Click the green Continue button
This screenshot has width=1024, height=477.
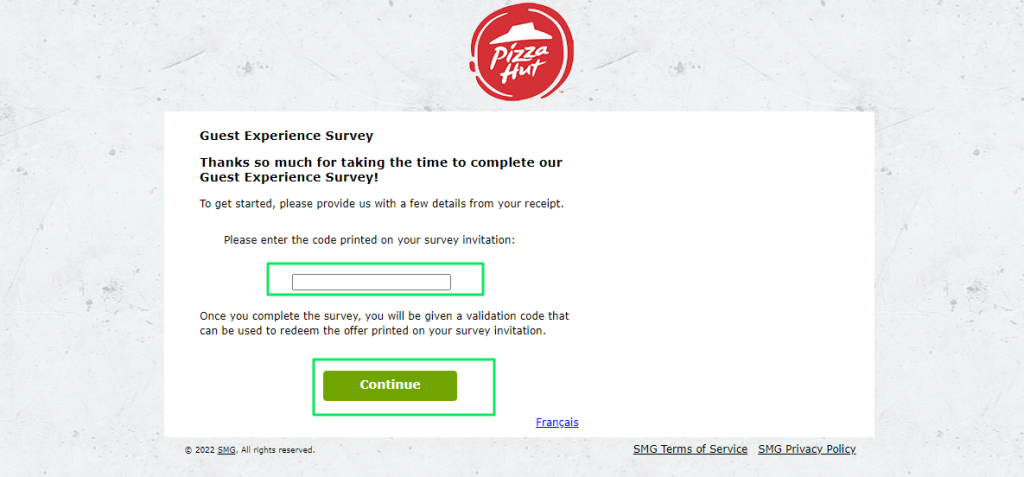pyautogui.click(x=390, y=386)
